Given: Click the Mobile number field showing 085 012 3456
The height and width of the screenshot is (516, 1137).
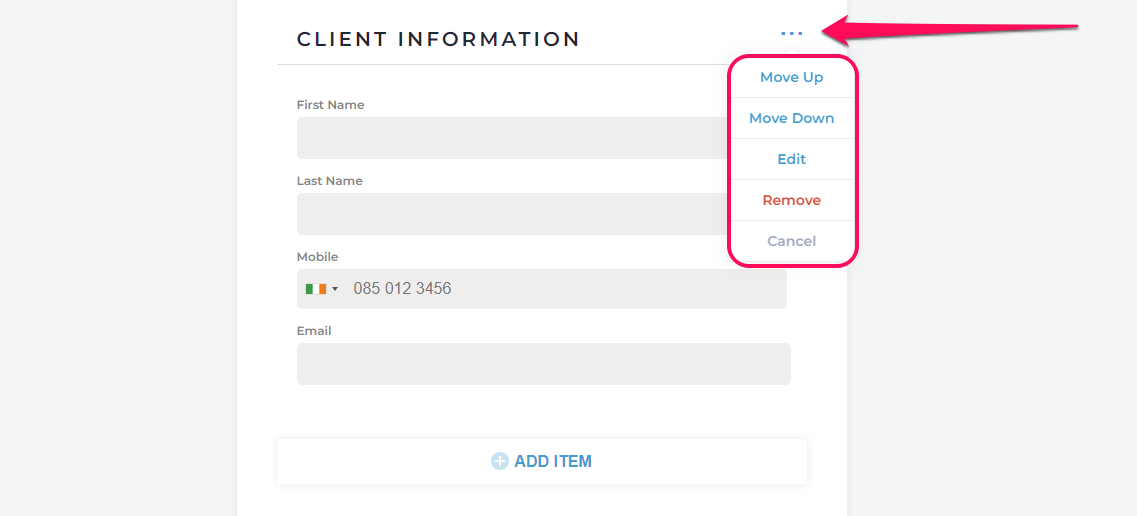Looking at the screenshot, I should pos(542,289).
